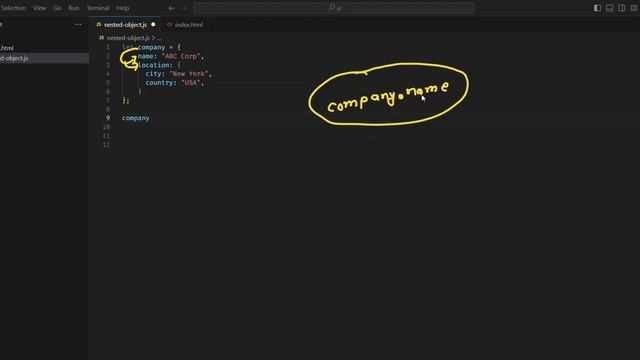Screen dimensions: 640x360
Task: Open the explorer more actions ellipsis
Action: tap(78, 24)
